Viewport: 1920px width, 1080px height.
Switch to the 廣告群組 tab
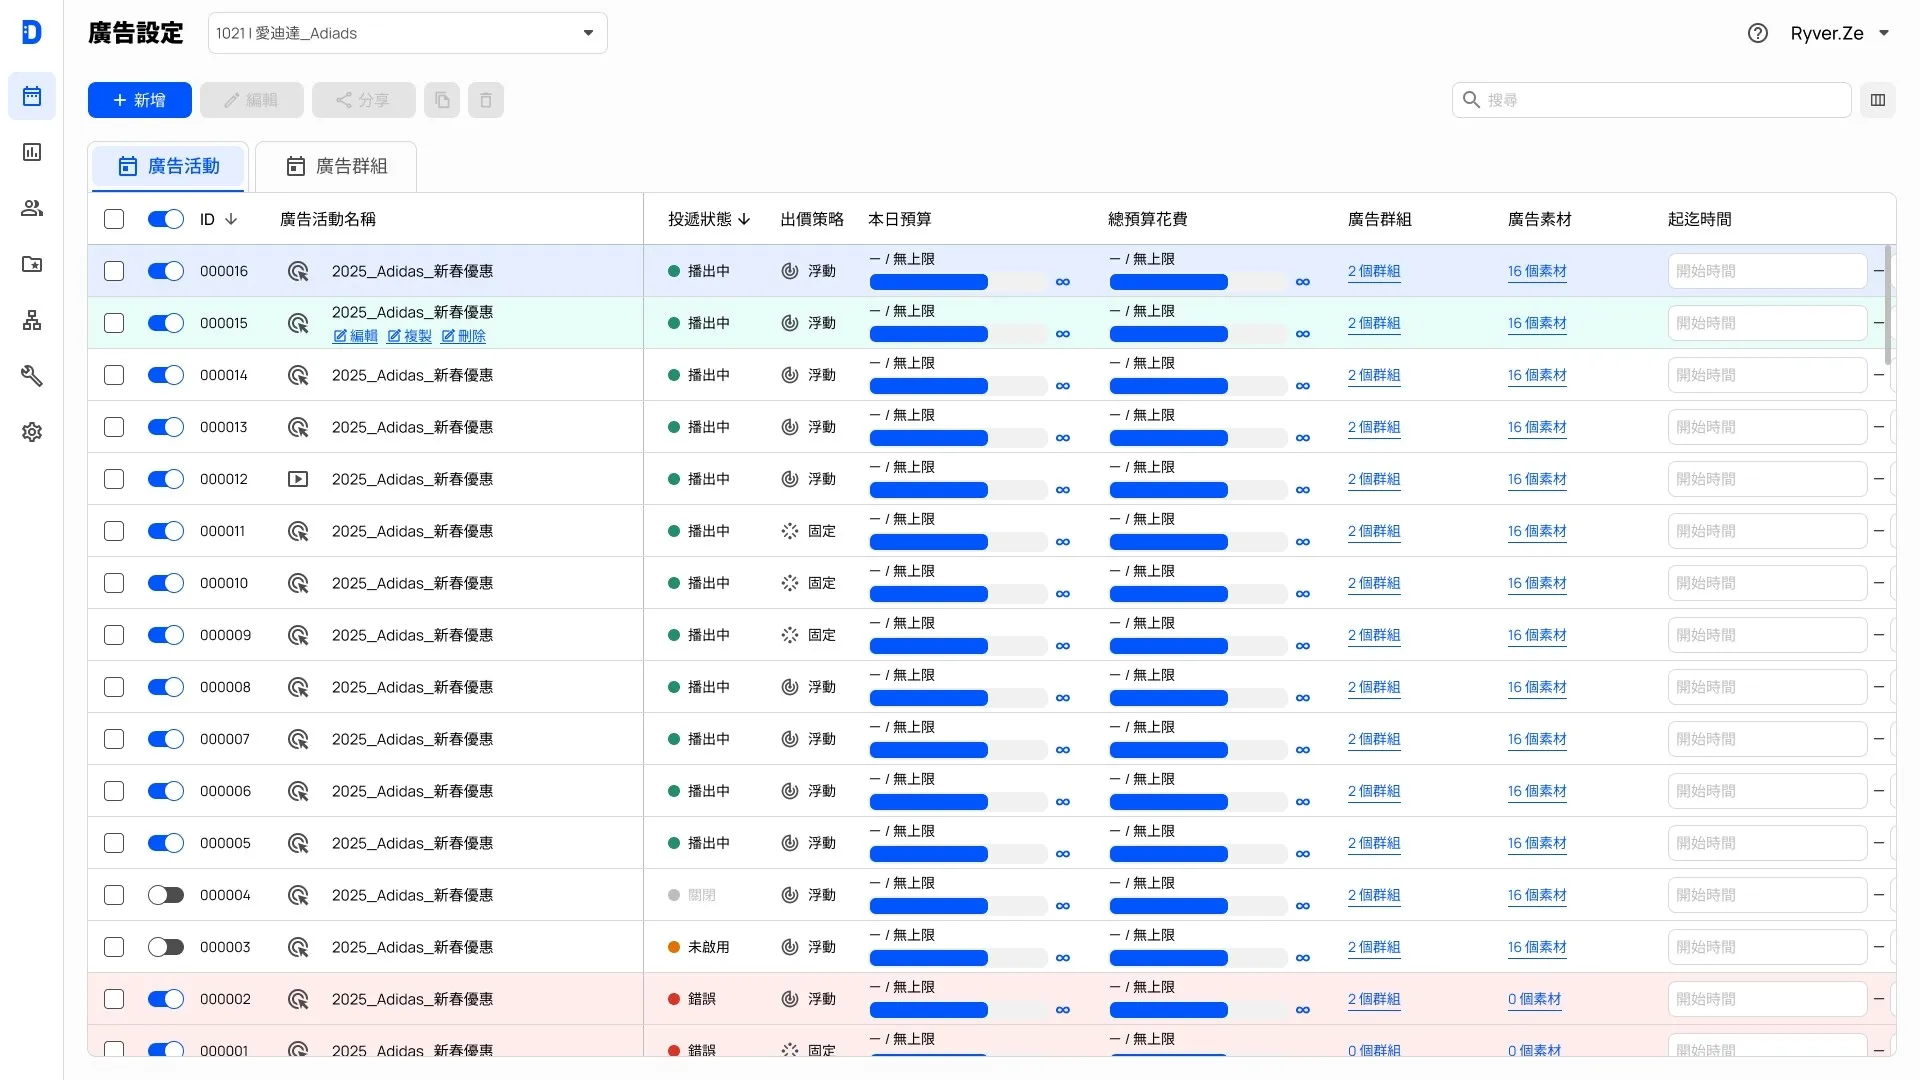click(336, 166)
